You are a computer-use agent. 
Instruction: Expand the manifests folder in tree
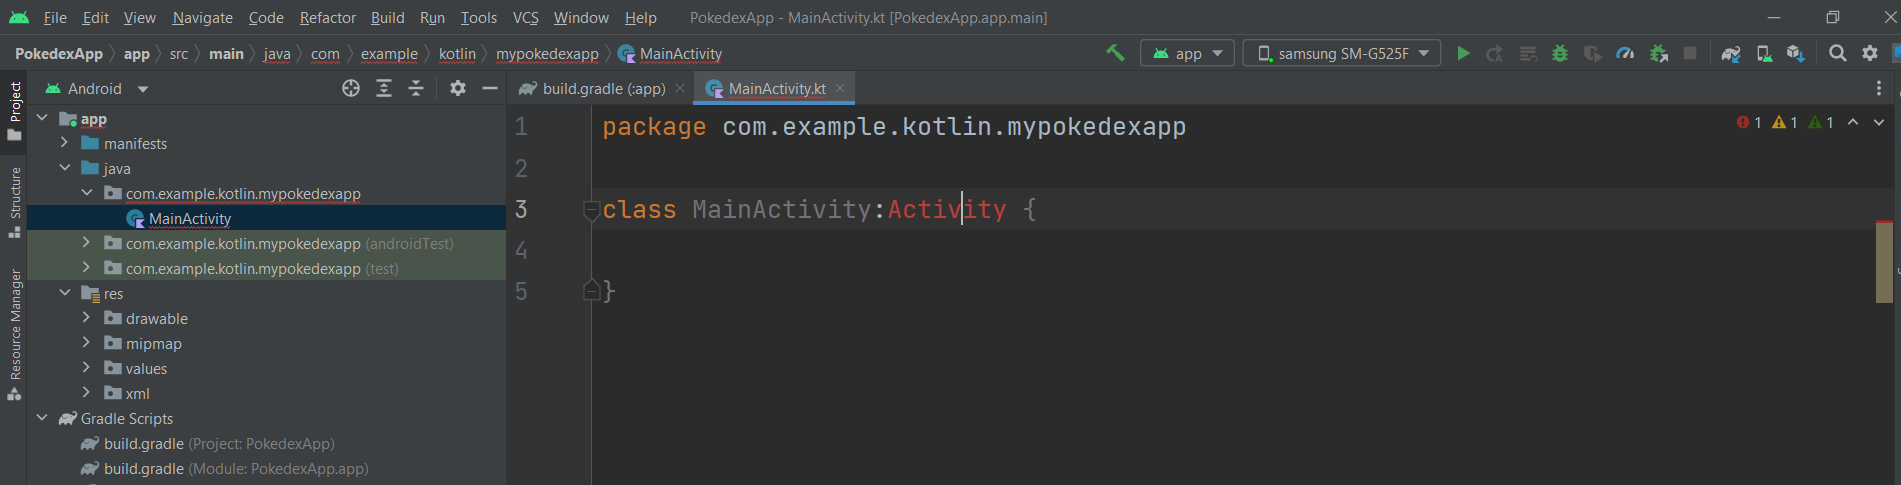65,143
